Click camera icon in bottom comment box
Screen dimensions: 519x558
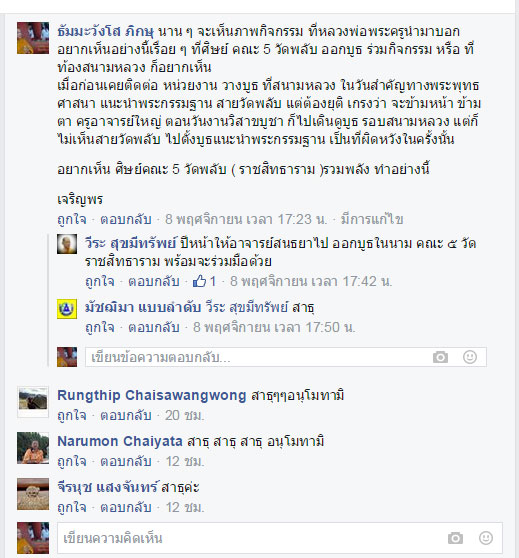(x=455, y=538)
